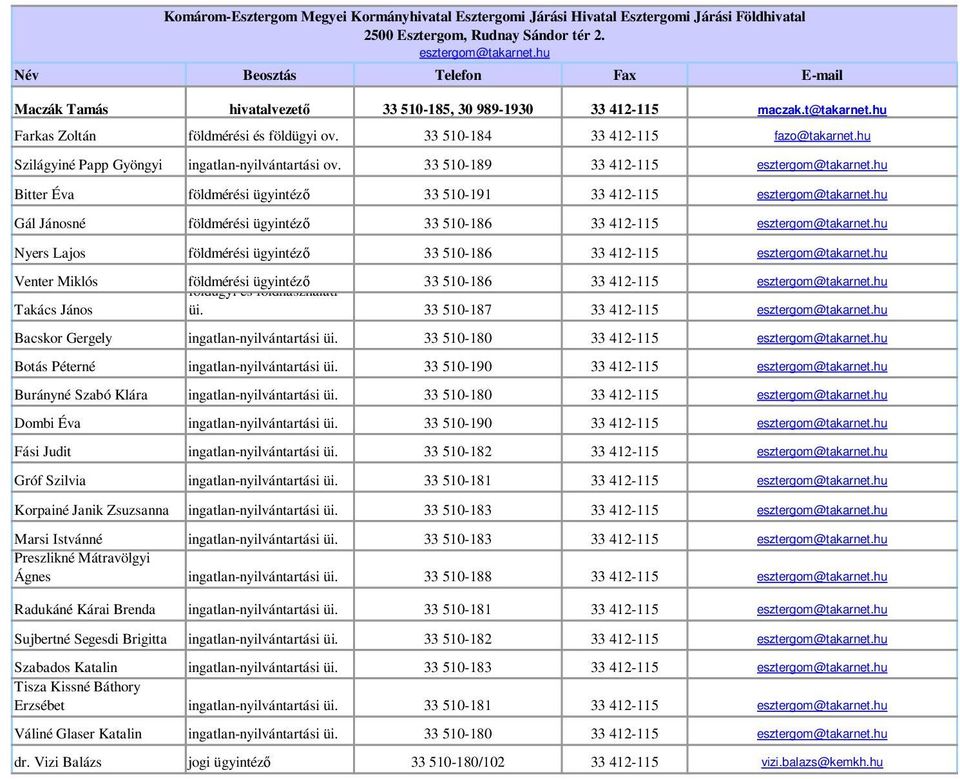Click the email link in Váliné Glaser Katalin's row

822,734
